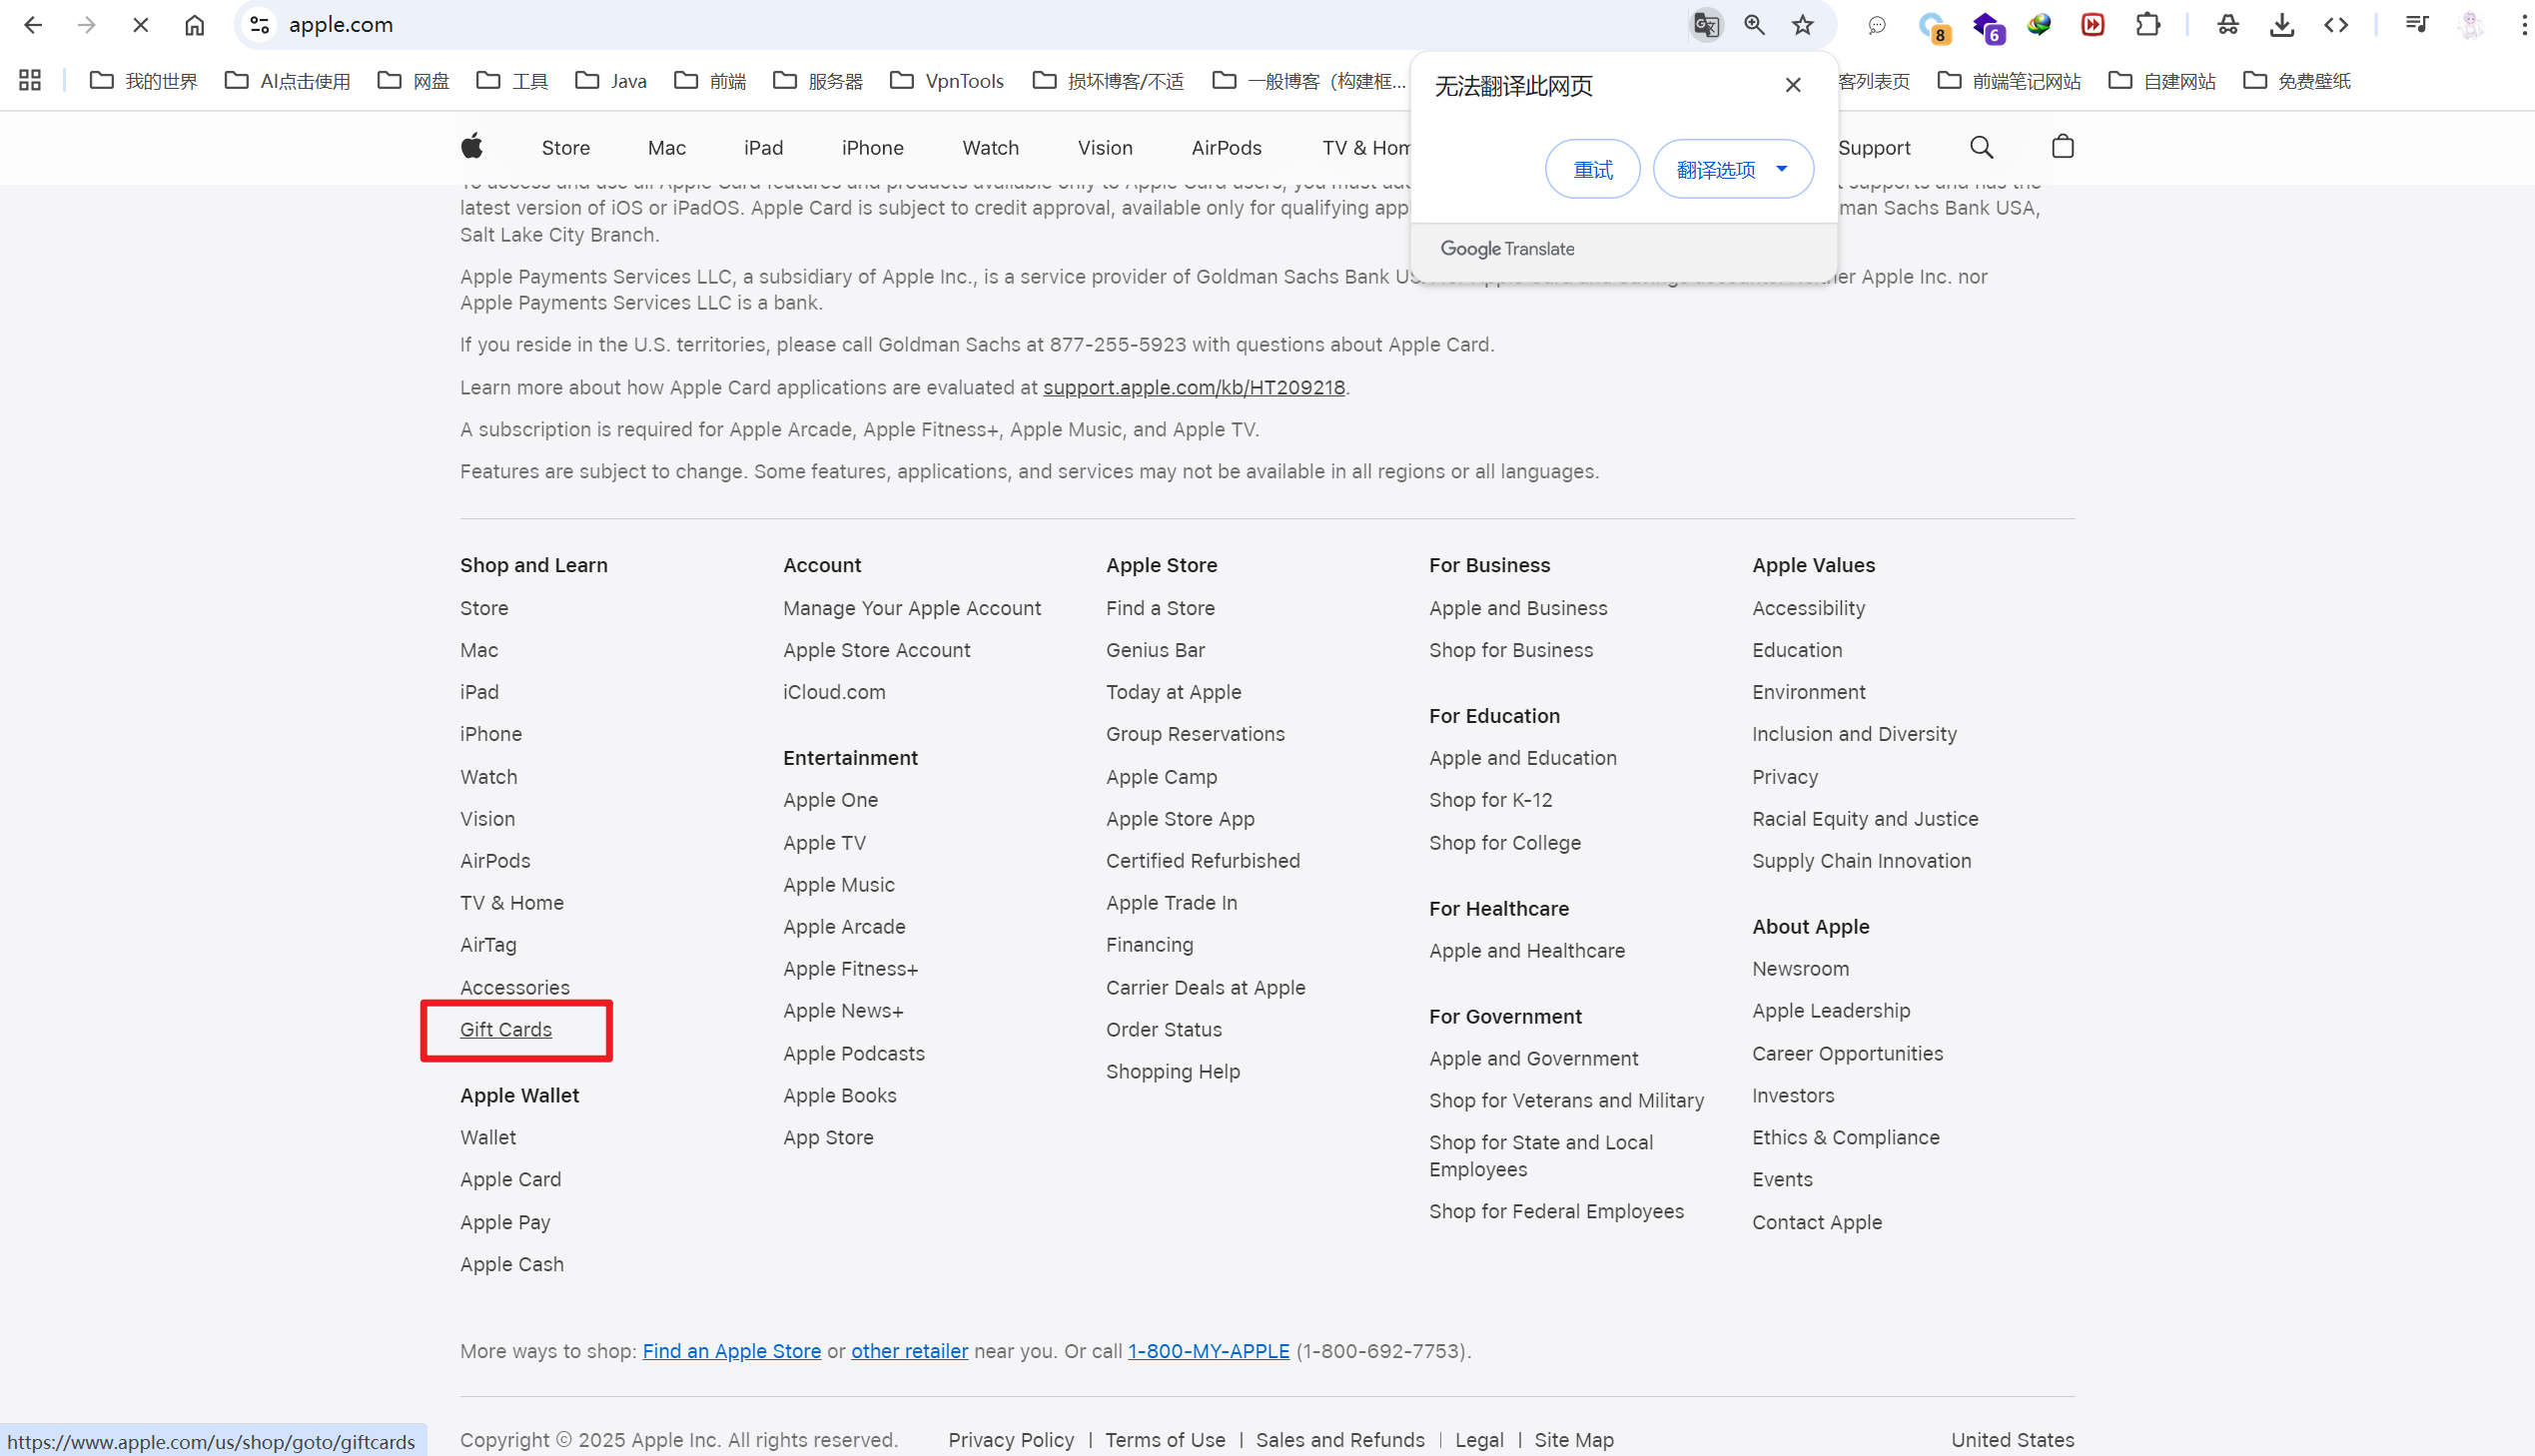The height and width of the screenshot is (1456, 2535).
Task: Open the Watch navigation menu
Action: tap(990, 148)
